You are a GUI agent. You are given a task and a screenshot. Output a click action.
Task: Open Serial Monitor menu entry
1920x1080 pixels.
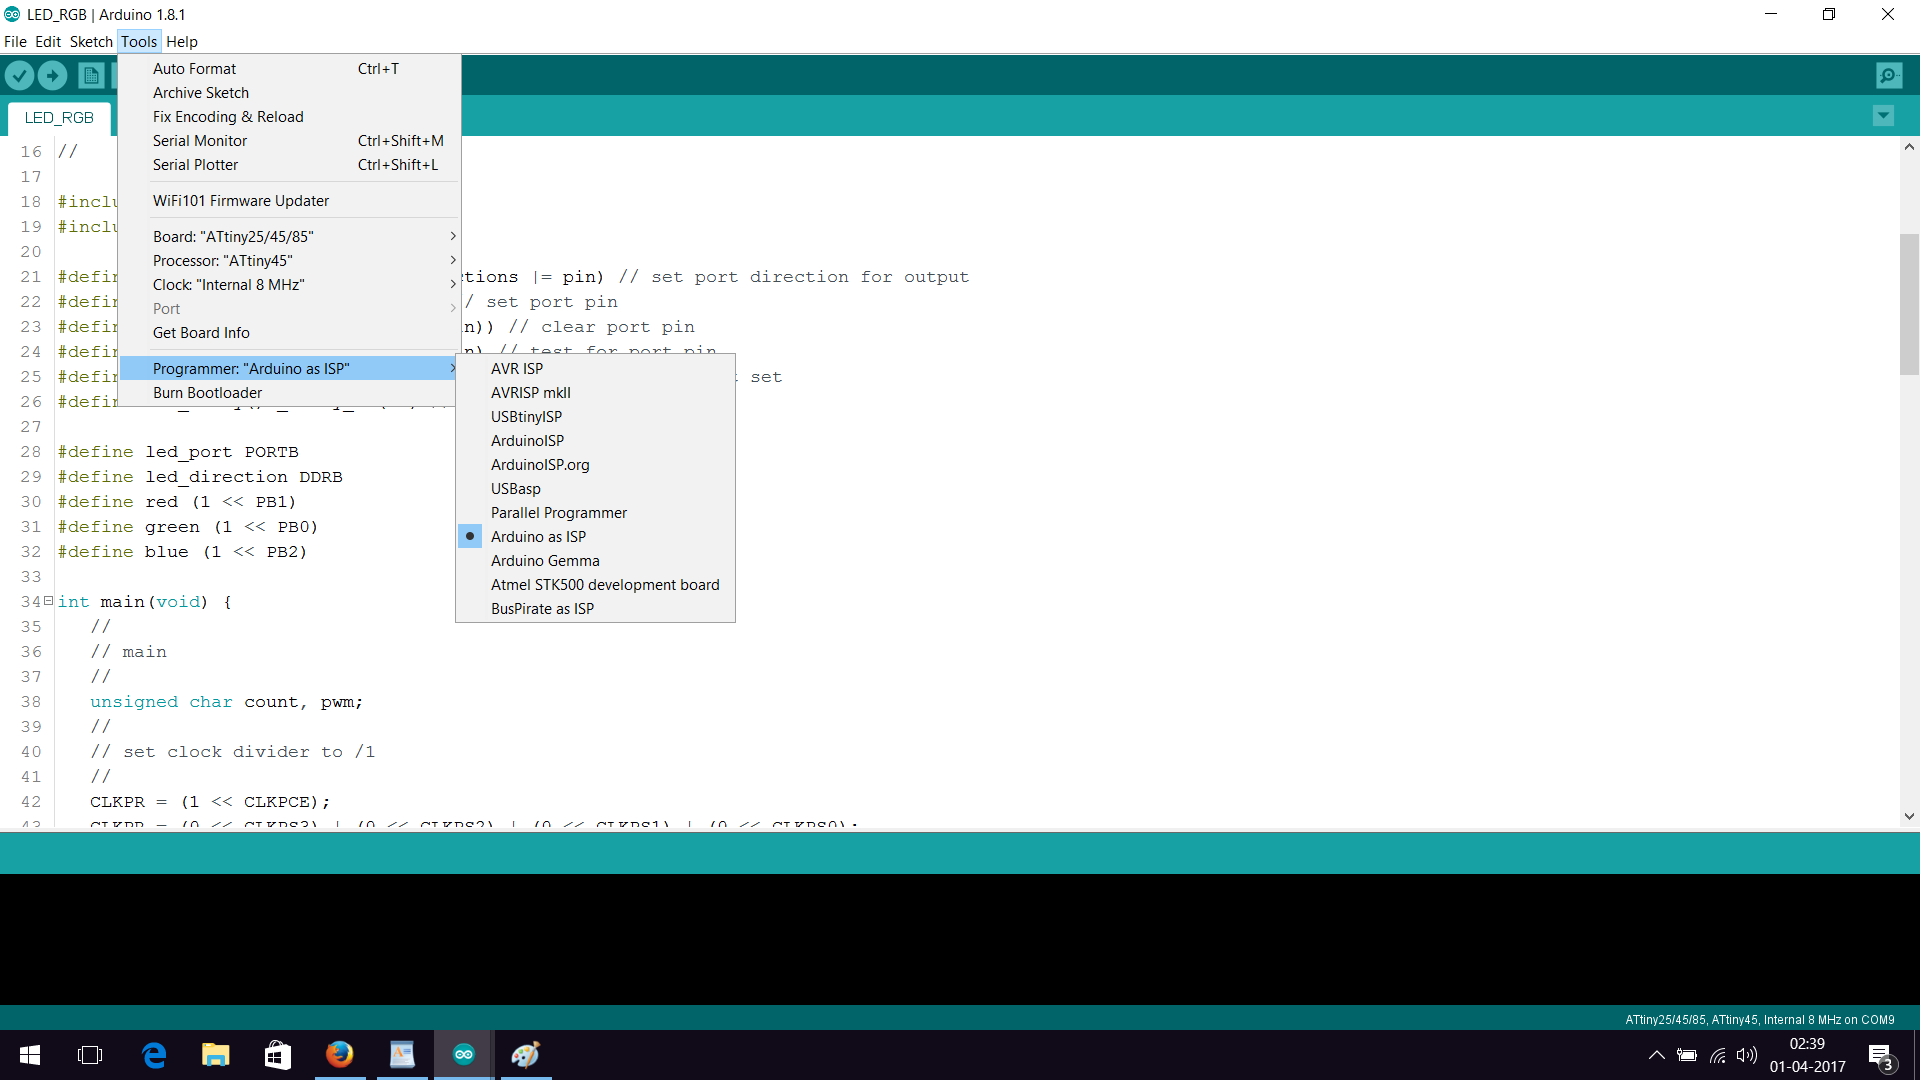click(289, 141)
